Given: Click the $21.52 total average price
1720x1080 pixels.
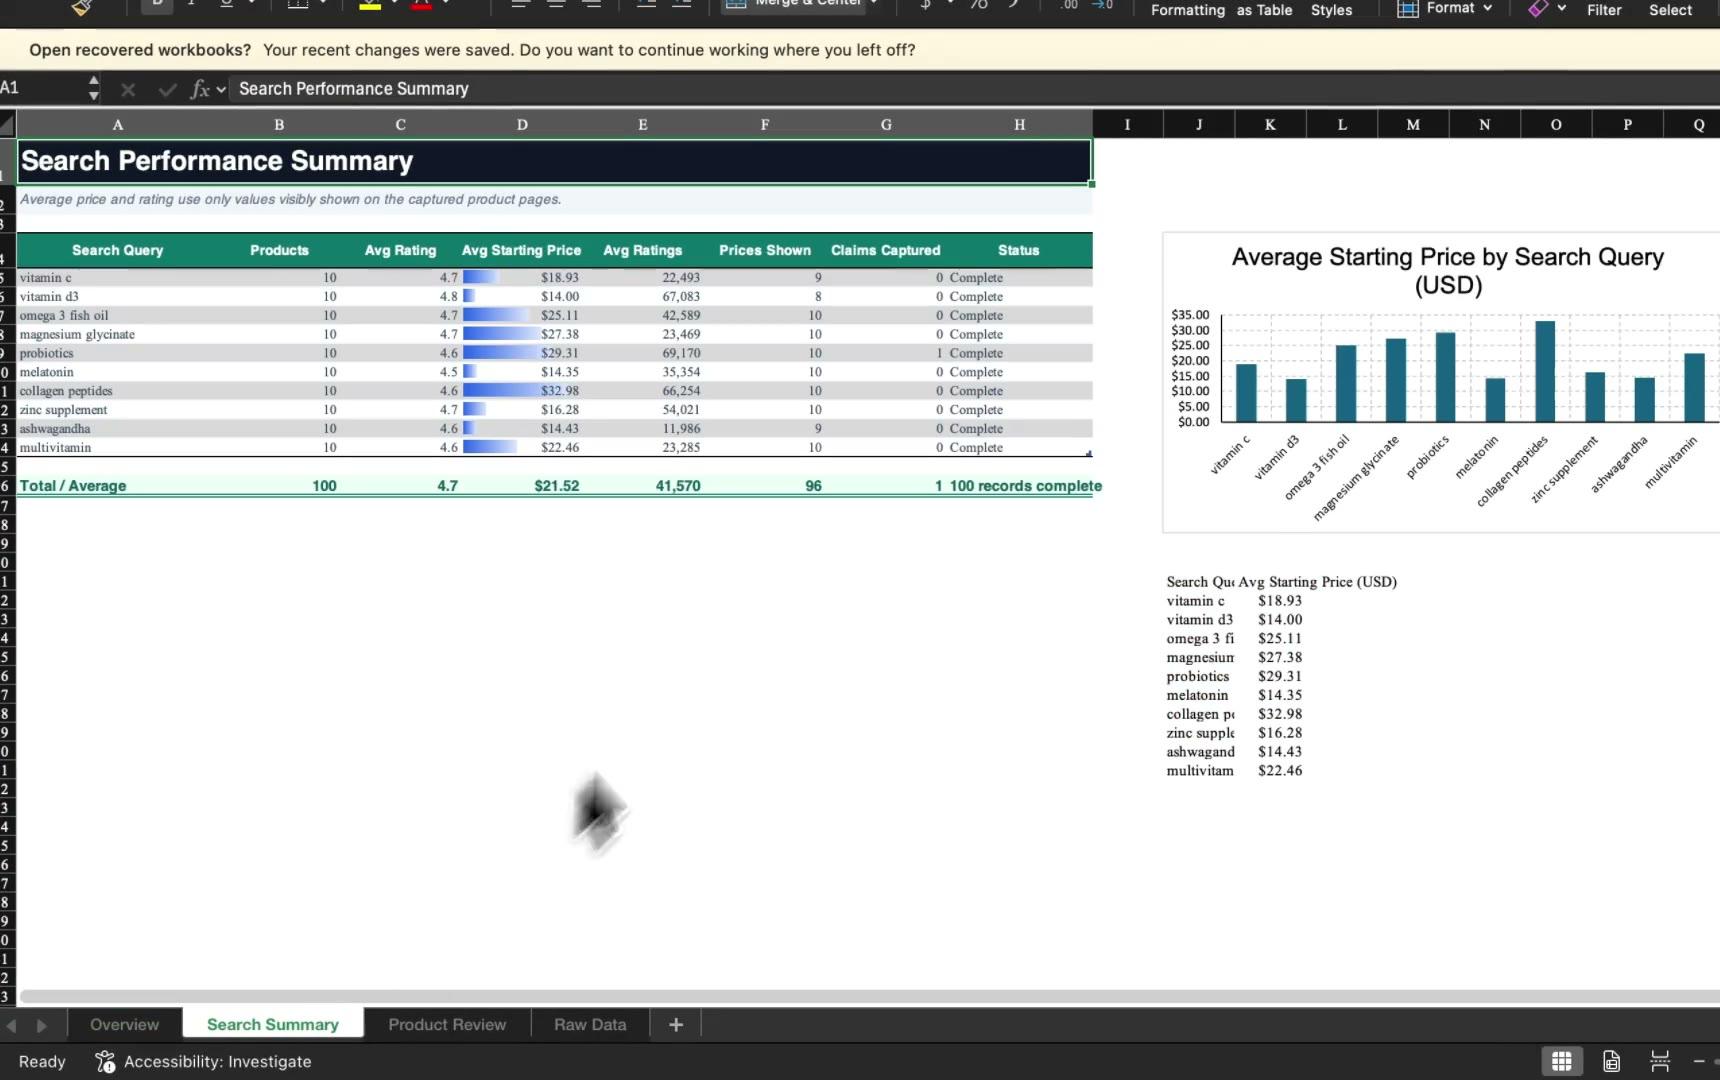Looking at the screenshot, I should [x=522, y=486].
